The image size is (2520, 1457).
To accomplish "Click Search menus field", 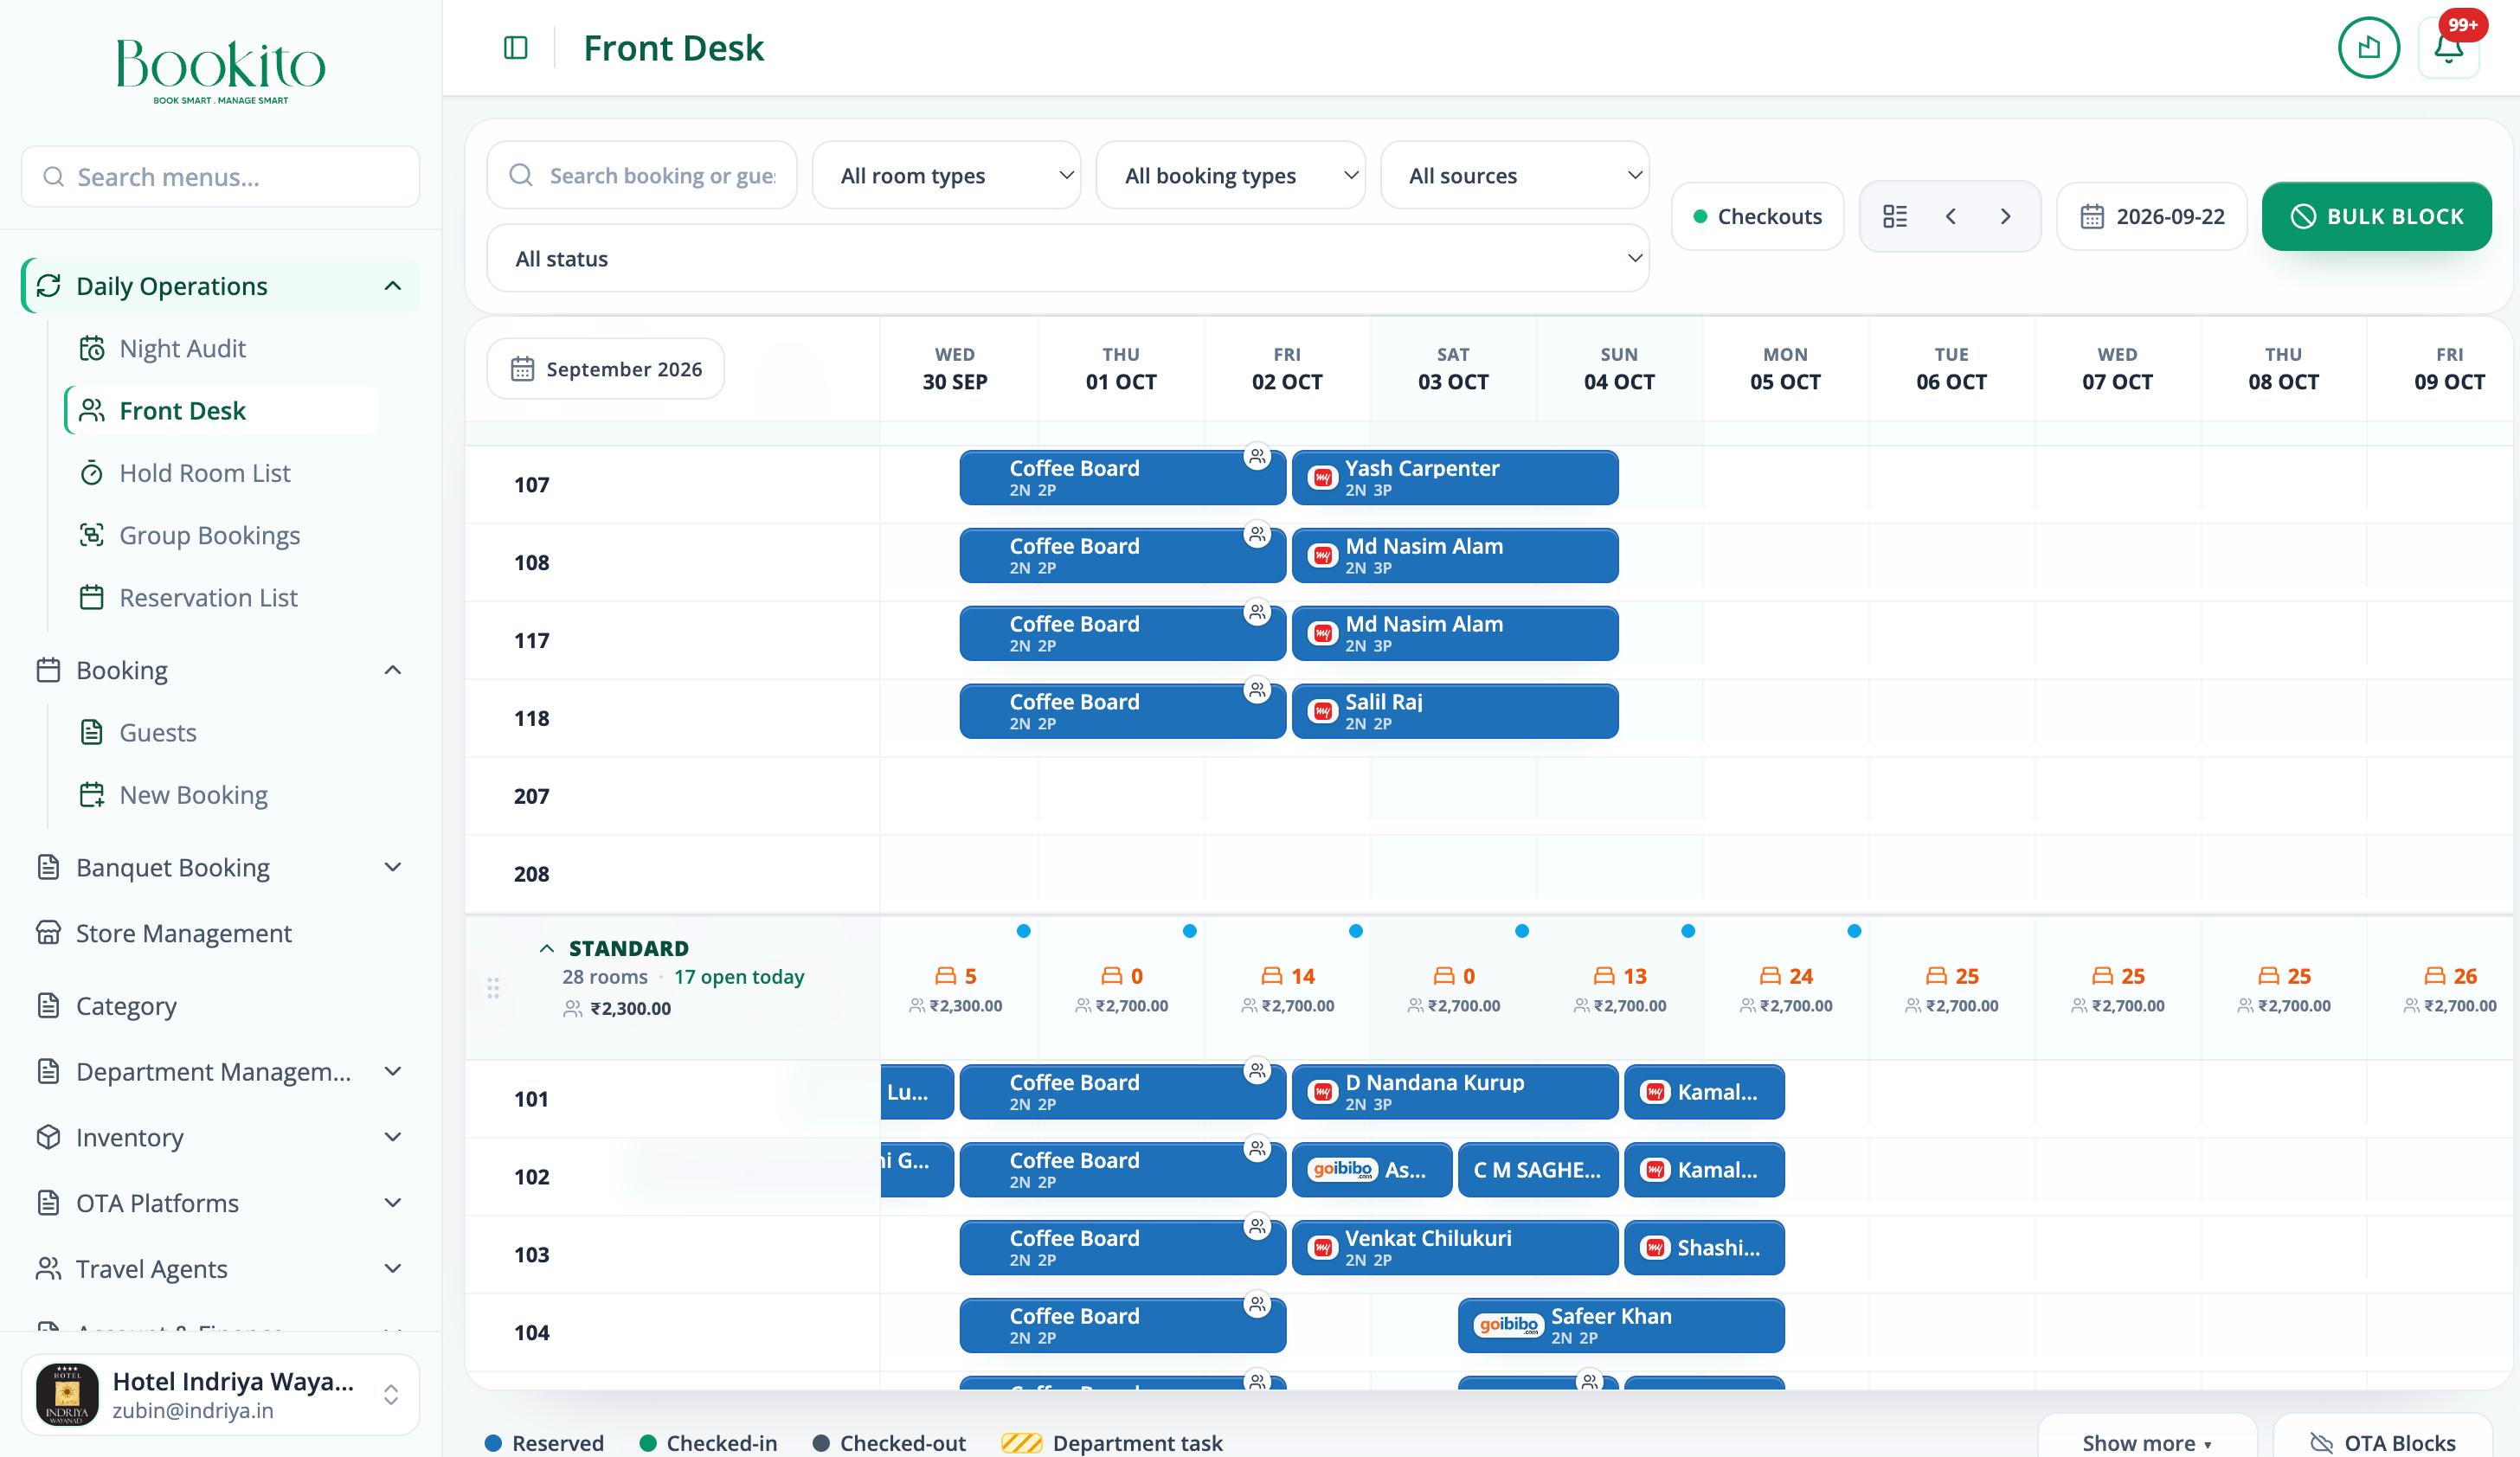I will pyautogui.click(x=220, y=177).
